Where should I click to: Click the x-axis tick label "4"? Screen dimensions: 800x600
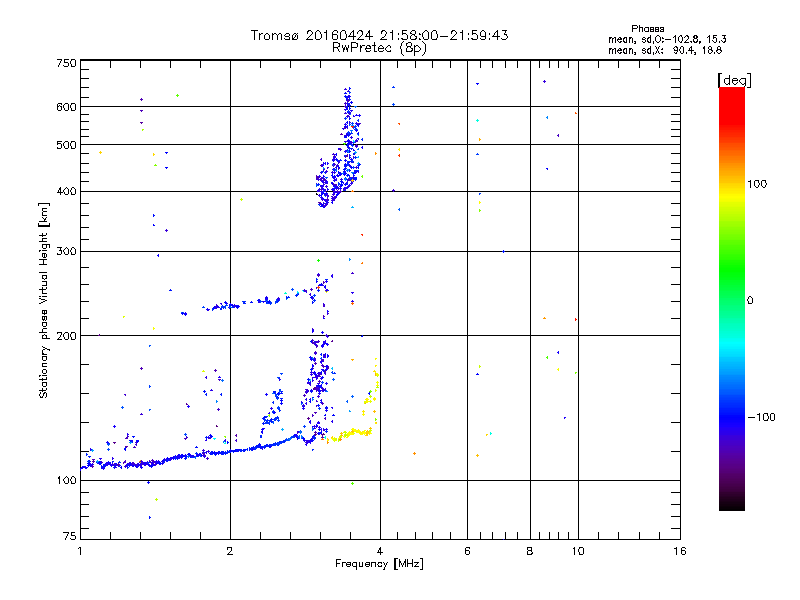380,551
